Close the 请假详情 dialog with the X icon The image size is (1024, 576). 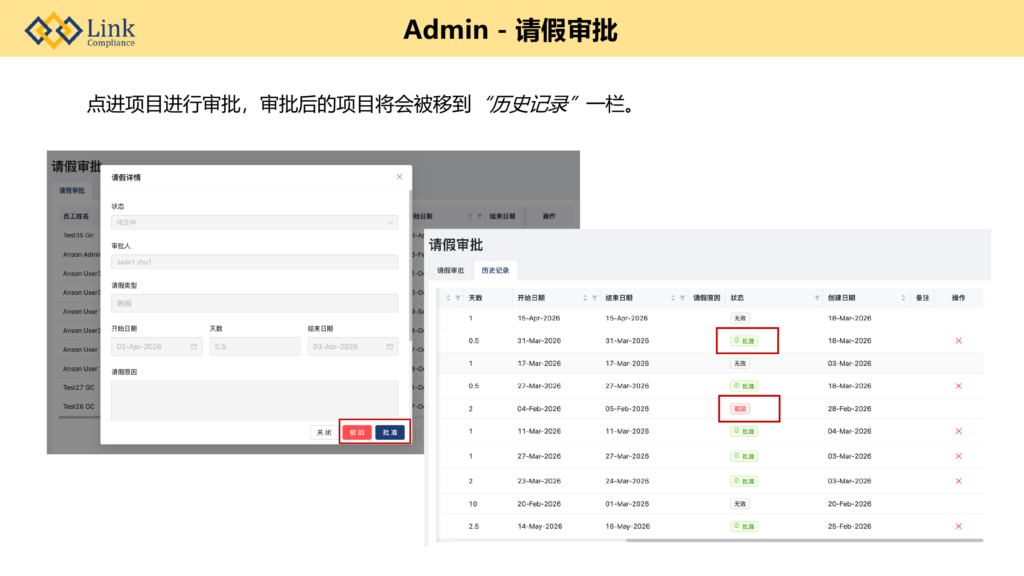coord(399,177)
